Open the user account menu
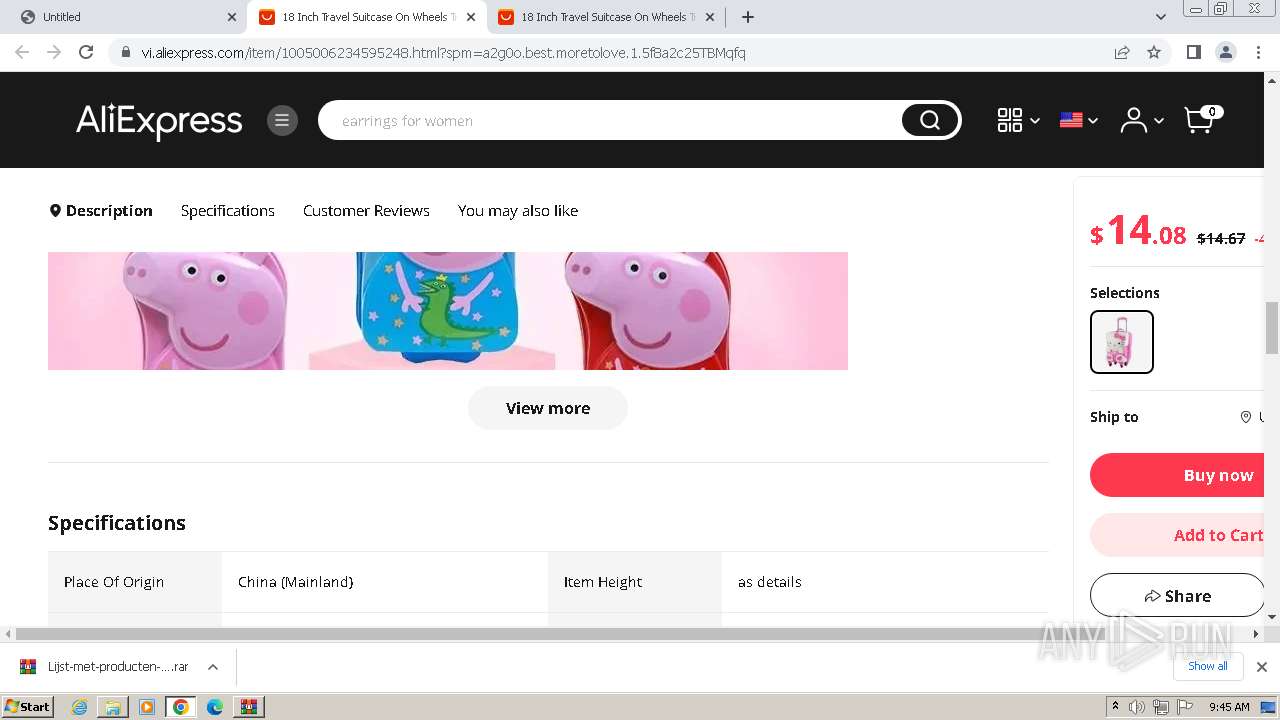1280x720 pixels. [x=1141, y=121]
